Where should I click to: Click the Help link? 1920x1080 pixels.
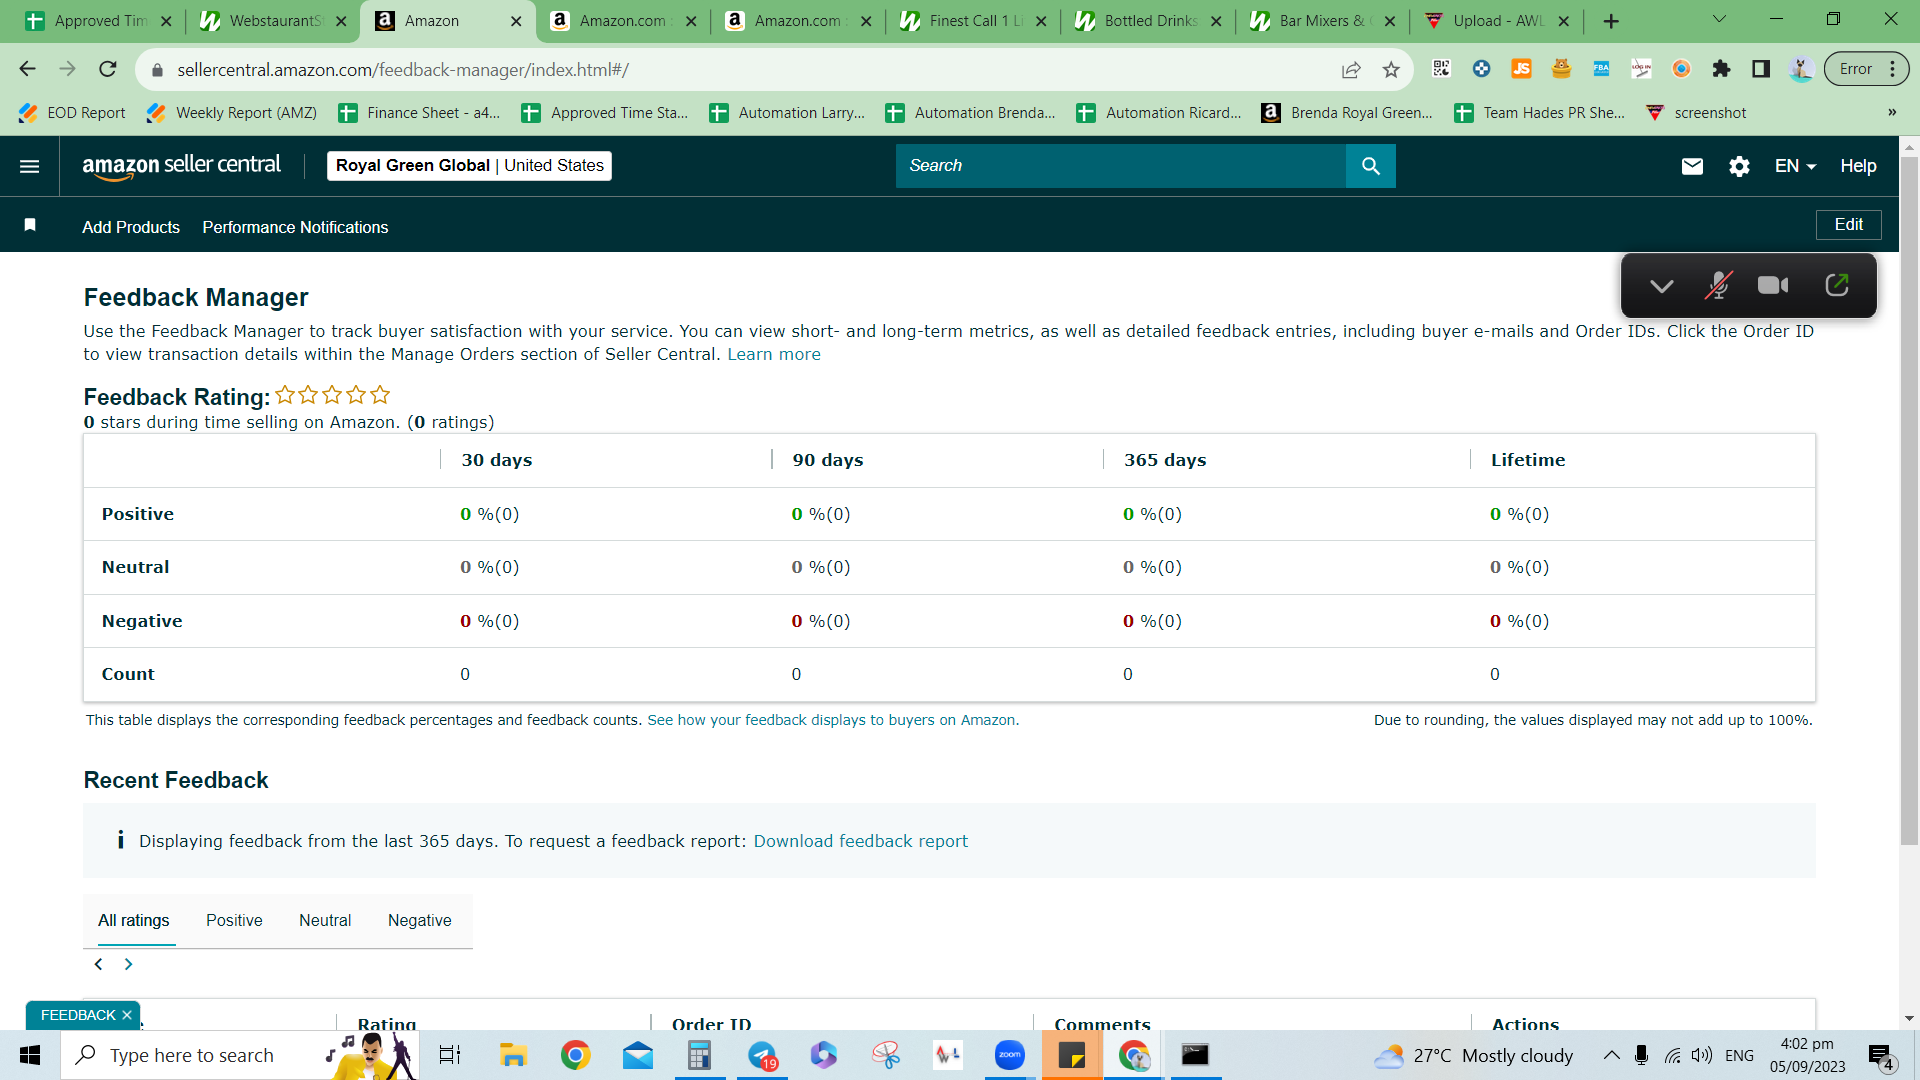[1858, 166]
